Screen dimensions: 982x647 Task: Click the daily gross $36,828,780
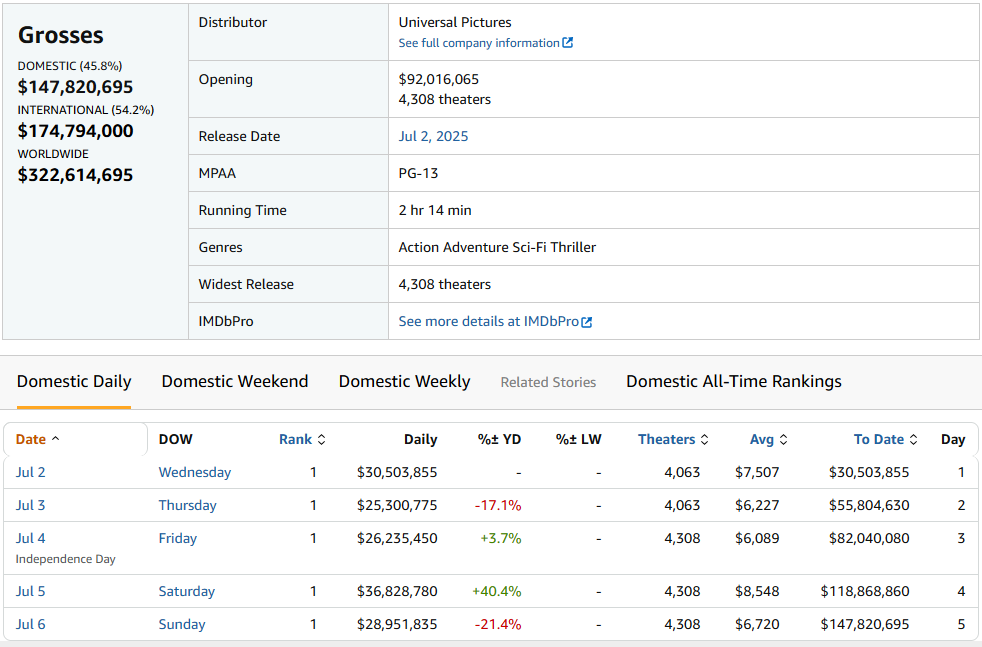coord(397,591)
